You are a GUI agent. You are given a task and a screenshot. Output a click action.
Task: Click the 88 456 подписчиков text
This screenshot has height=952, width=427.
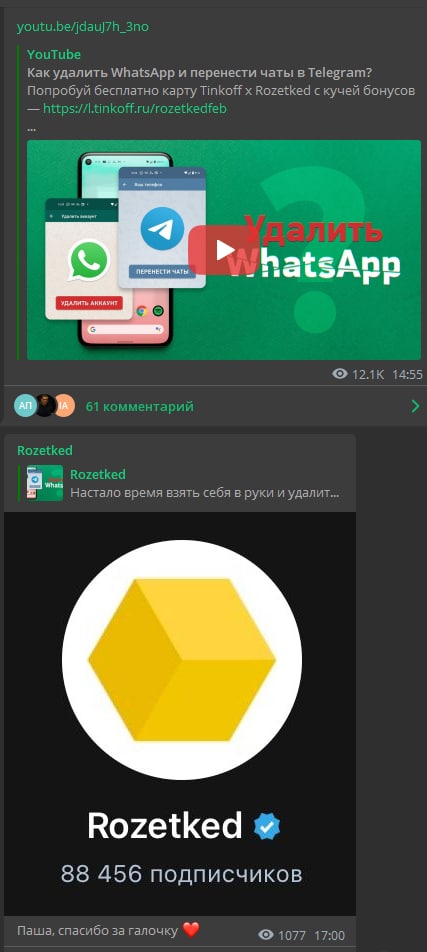tap(181, 874)
